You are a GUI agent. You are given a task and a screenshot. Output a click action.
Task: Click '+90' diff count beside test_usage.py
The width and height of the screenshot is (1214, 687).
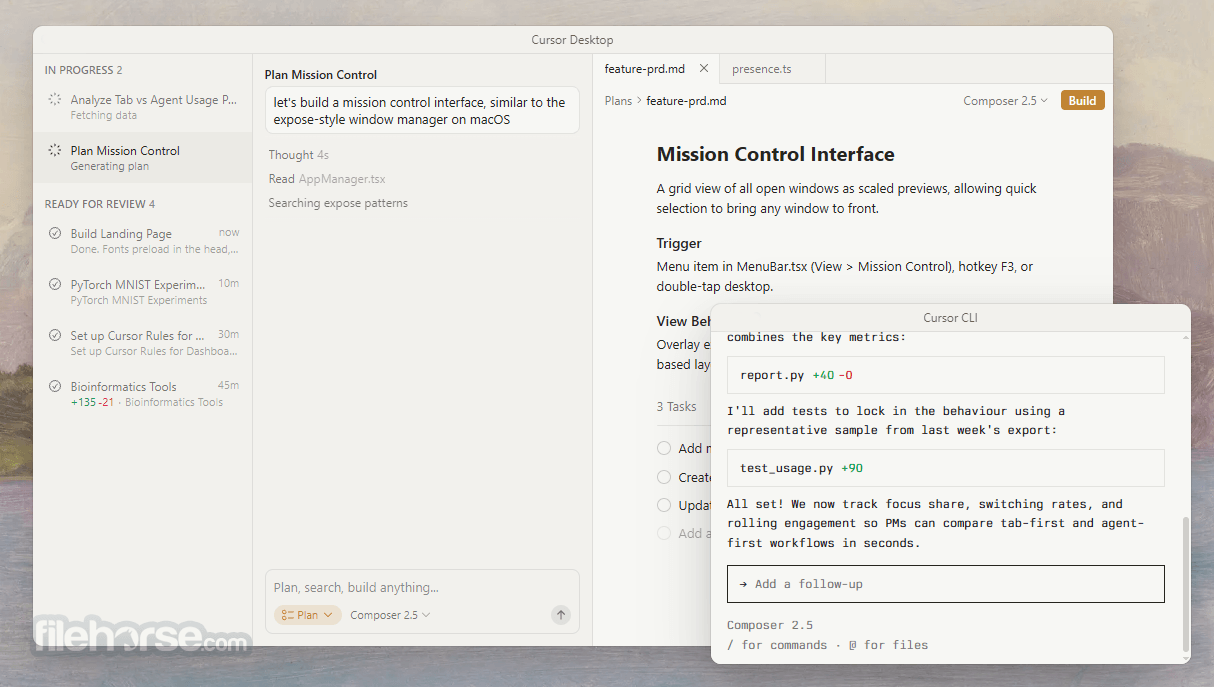click(852, 468)
